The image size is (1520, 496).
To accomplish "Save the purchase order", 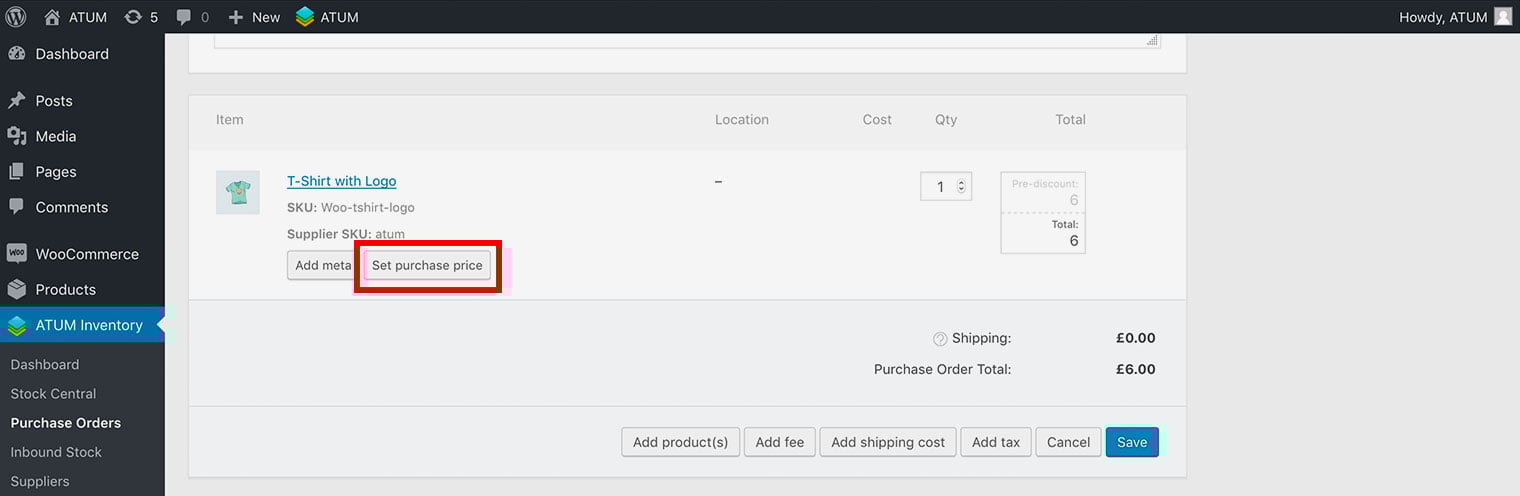I will point(1131,442).
